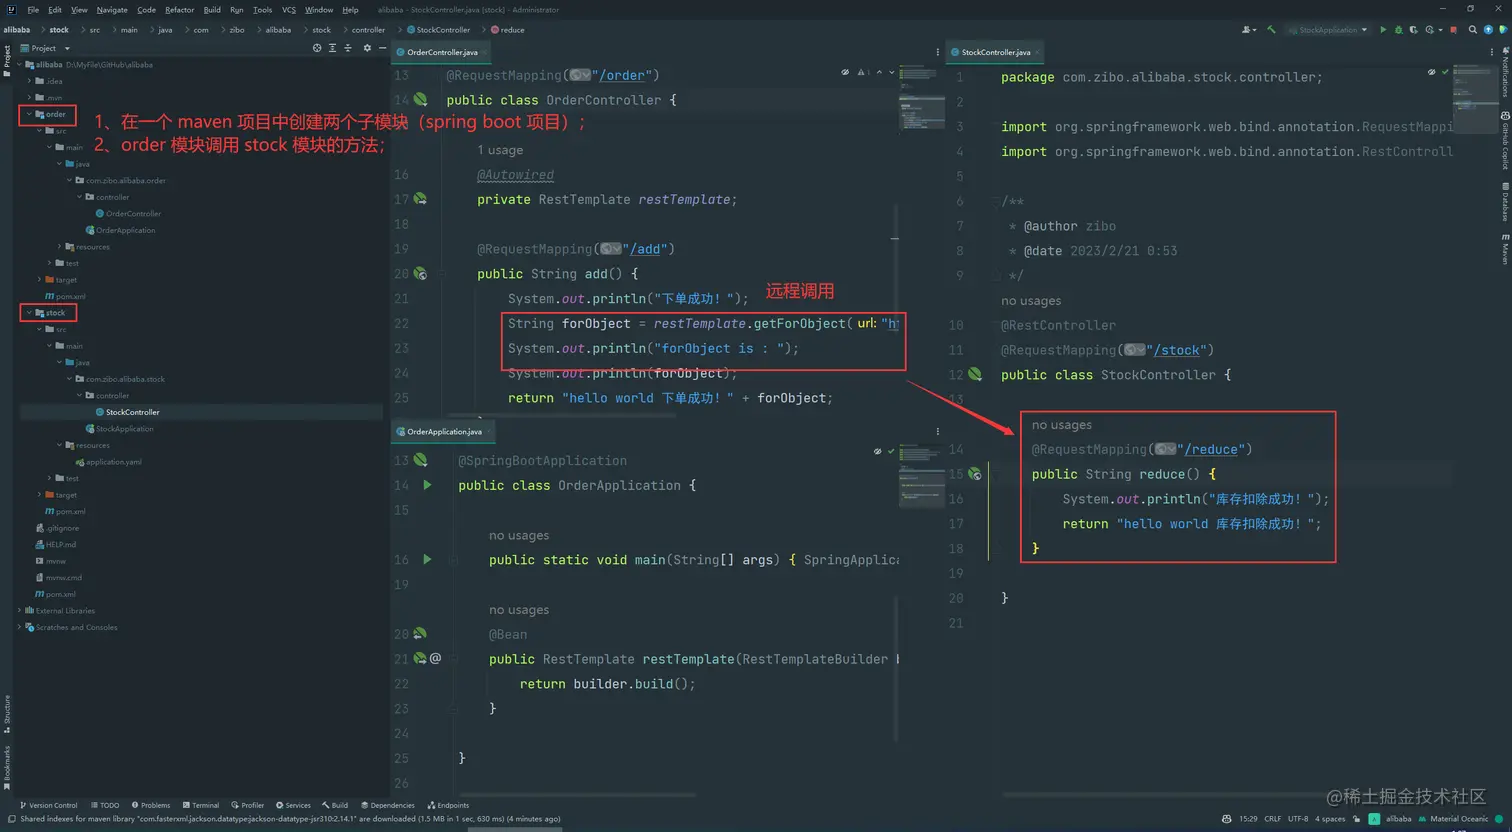Open the Version Control tool window

[x=48, y=805]
